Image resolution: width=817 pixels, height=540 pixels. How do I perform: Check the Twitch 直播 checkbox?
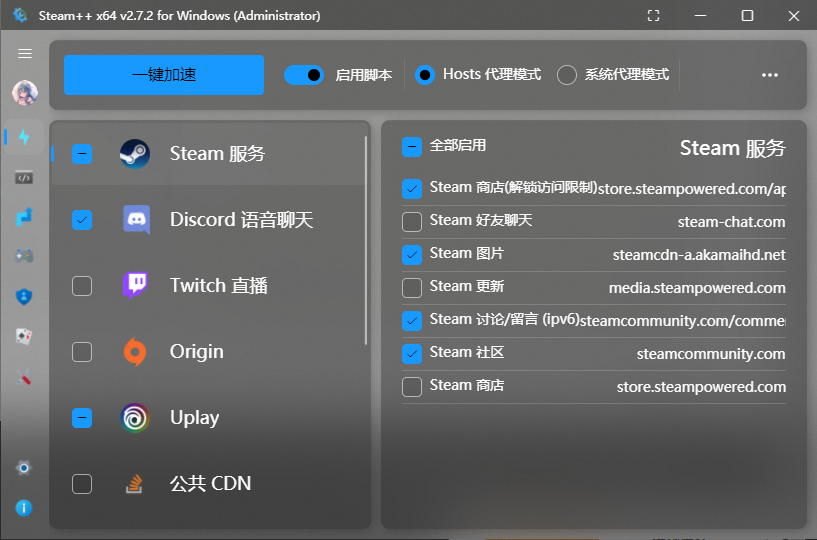tap(82, 286)
